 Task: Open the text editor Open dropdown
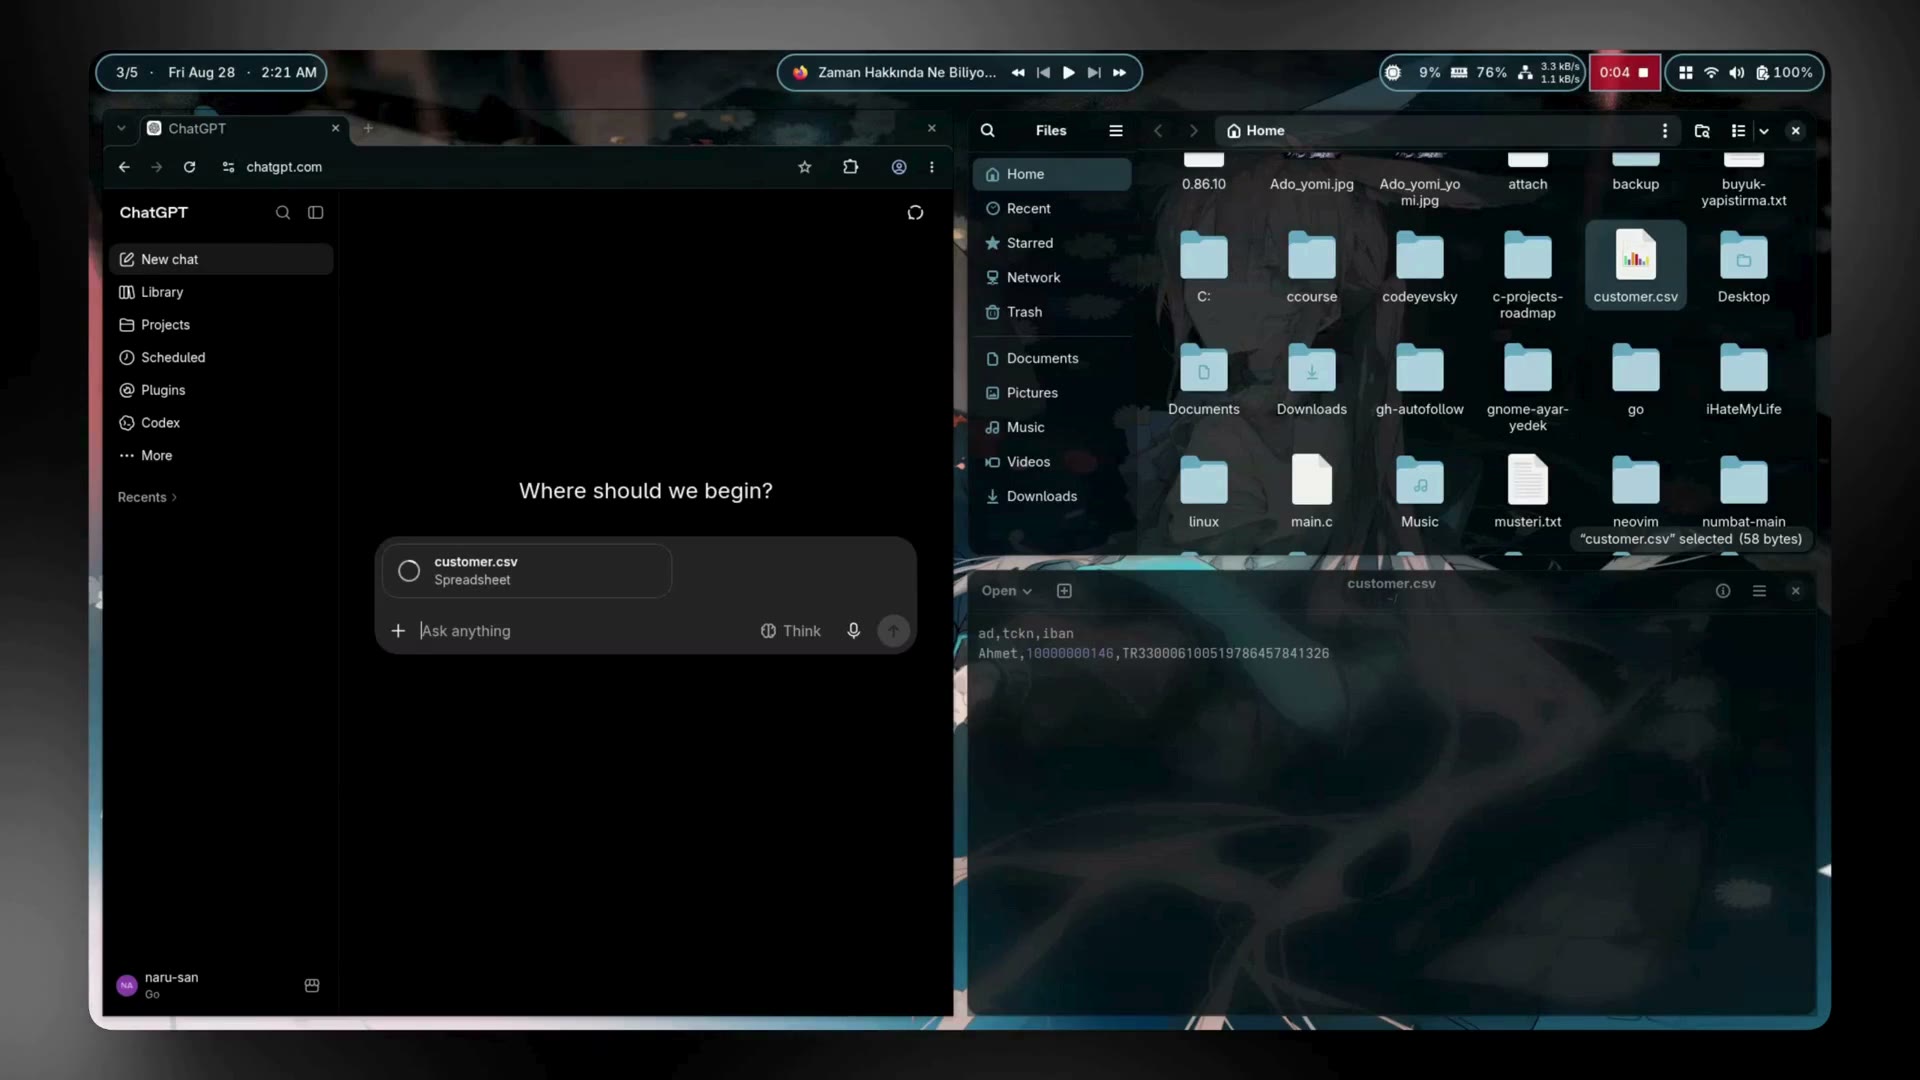(1006, 591)
